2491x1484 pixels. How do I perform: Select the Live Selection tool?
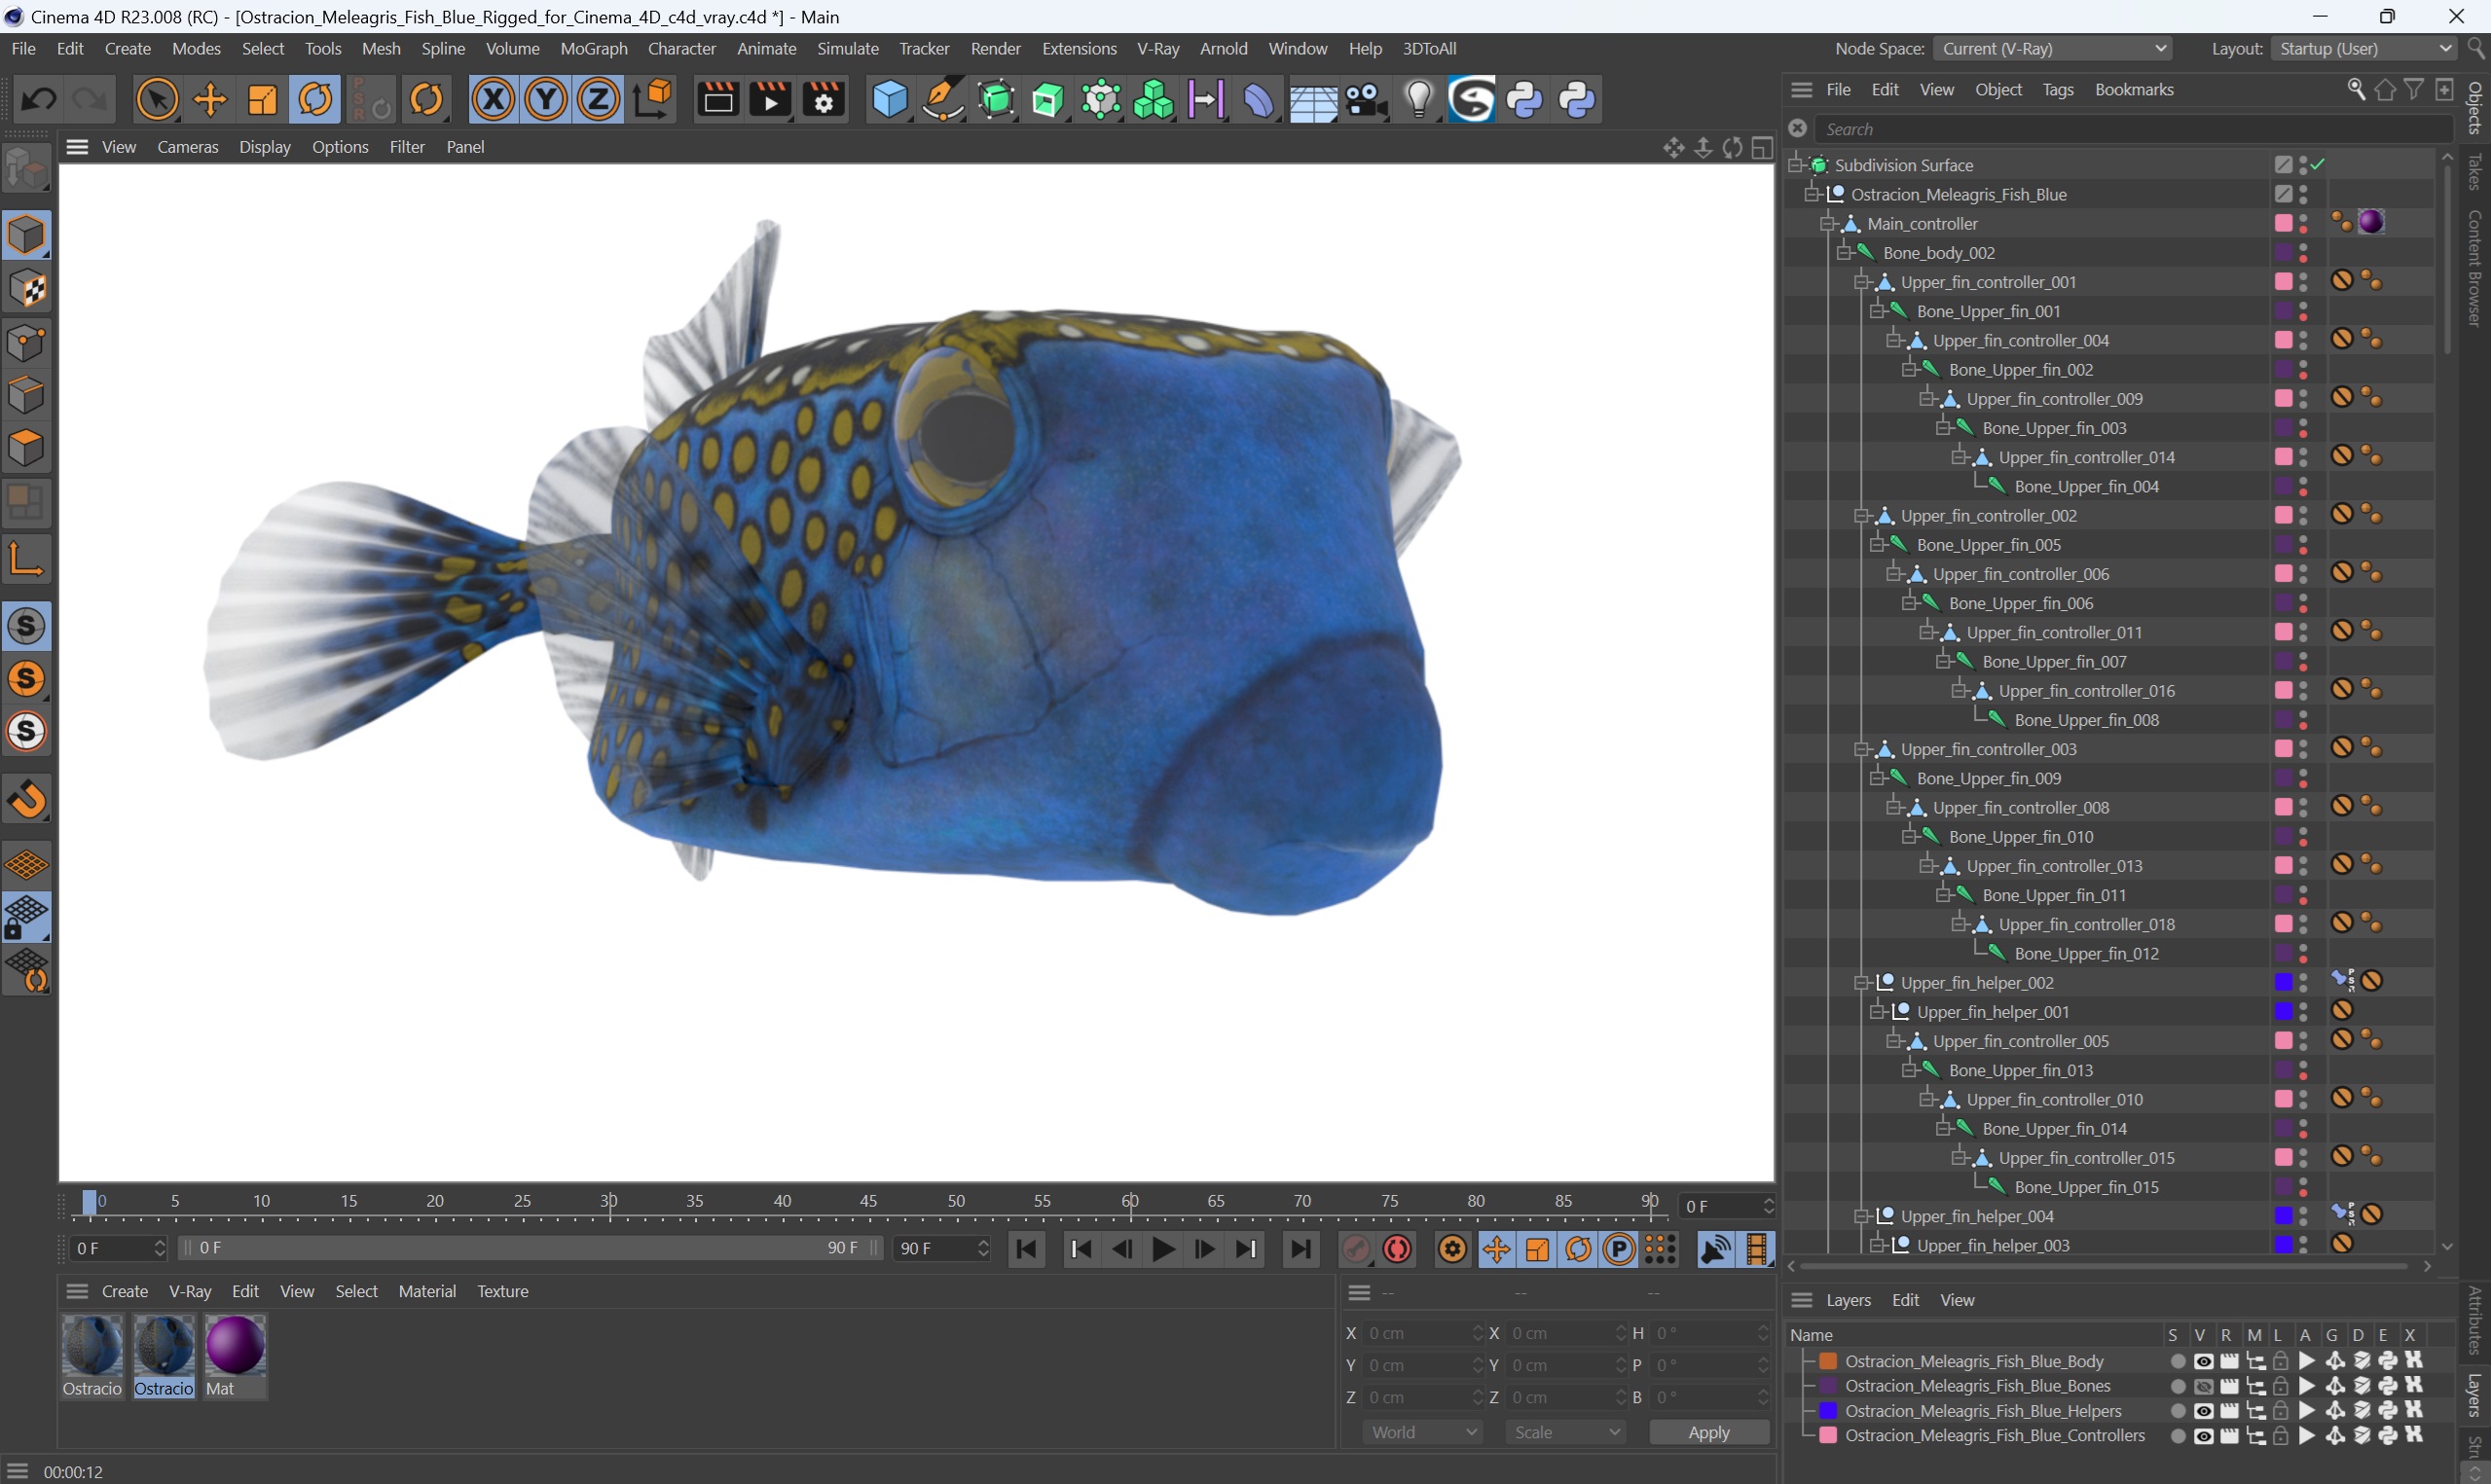(x=154, y=99)
